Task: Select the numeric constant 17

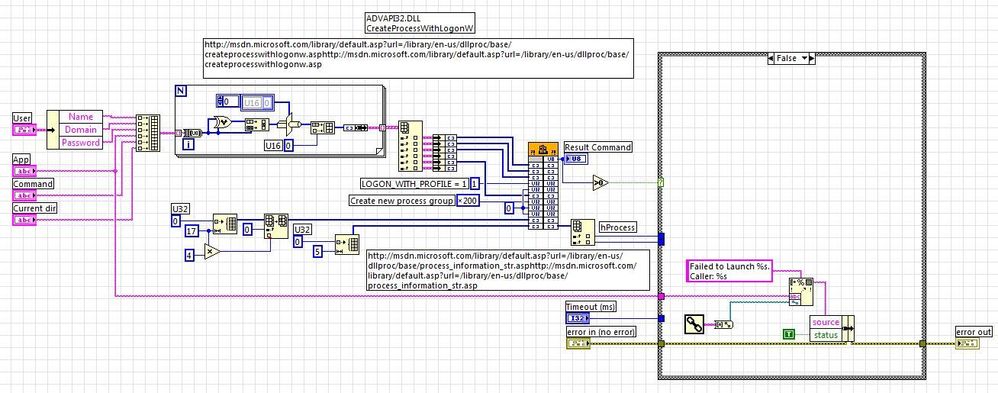Action: (x=192, y=231)
